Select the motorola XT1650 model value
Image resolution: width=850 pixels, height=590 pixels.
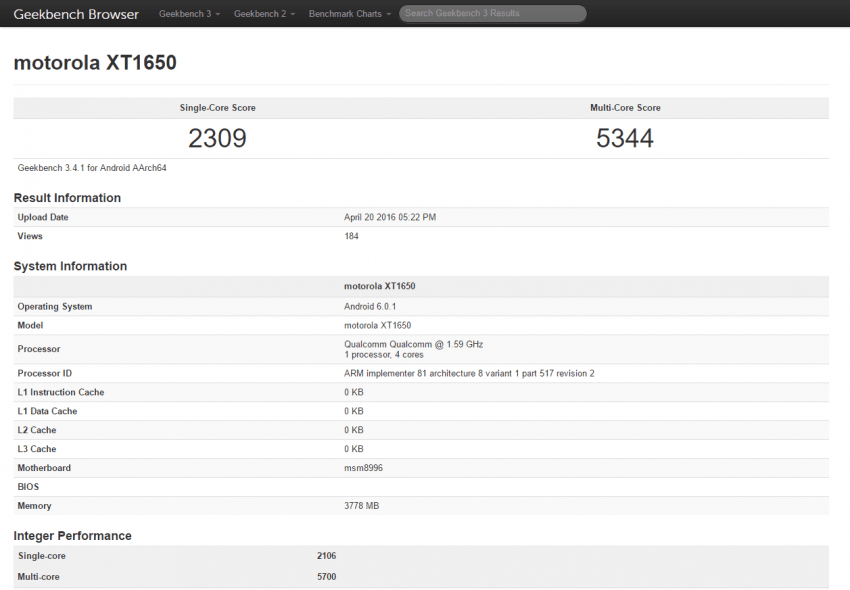[377, 326]
